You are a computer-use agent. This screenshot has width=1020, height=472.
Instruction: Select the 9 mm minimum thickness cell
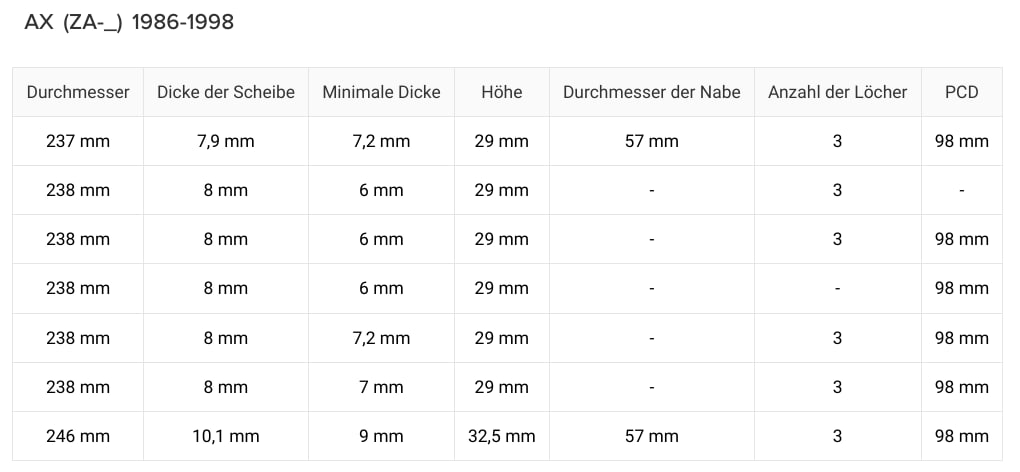[381, 436]
